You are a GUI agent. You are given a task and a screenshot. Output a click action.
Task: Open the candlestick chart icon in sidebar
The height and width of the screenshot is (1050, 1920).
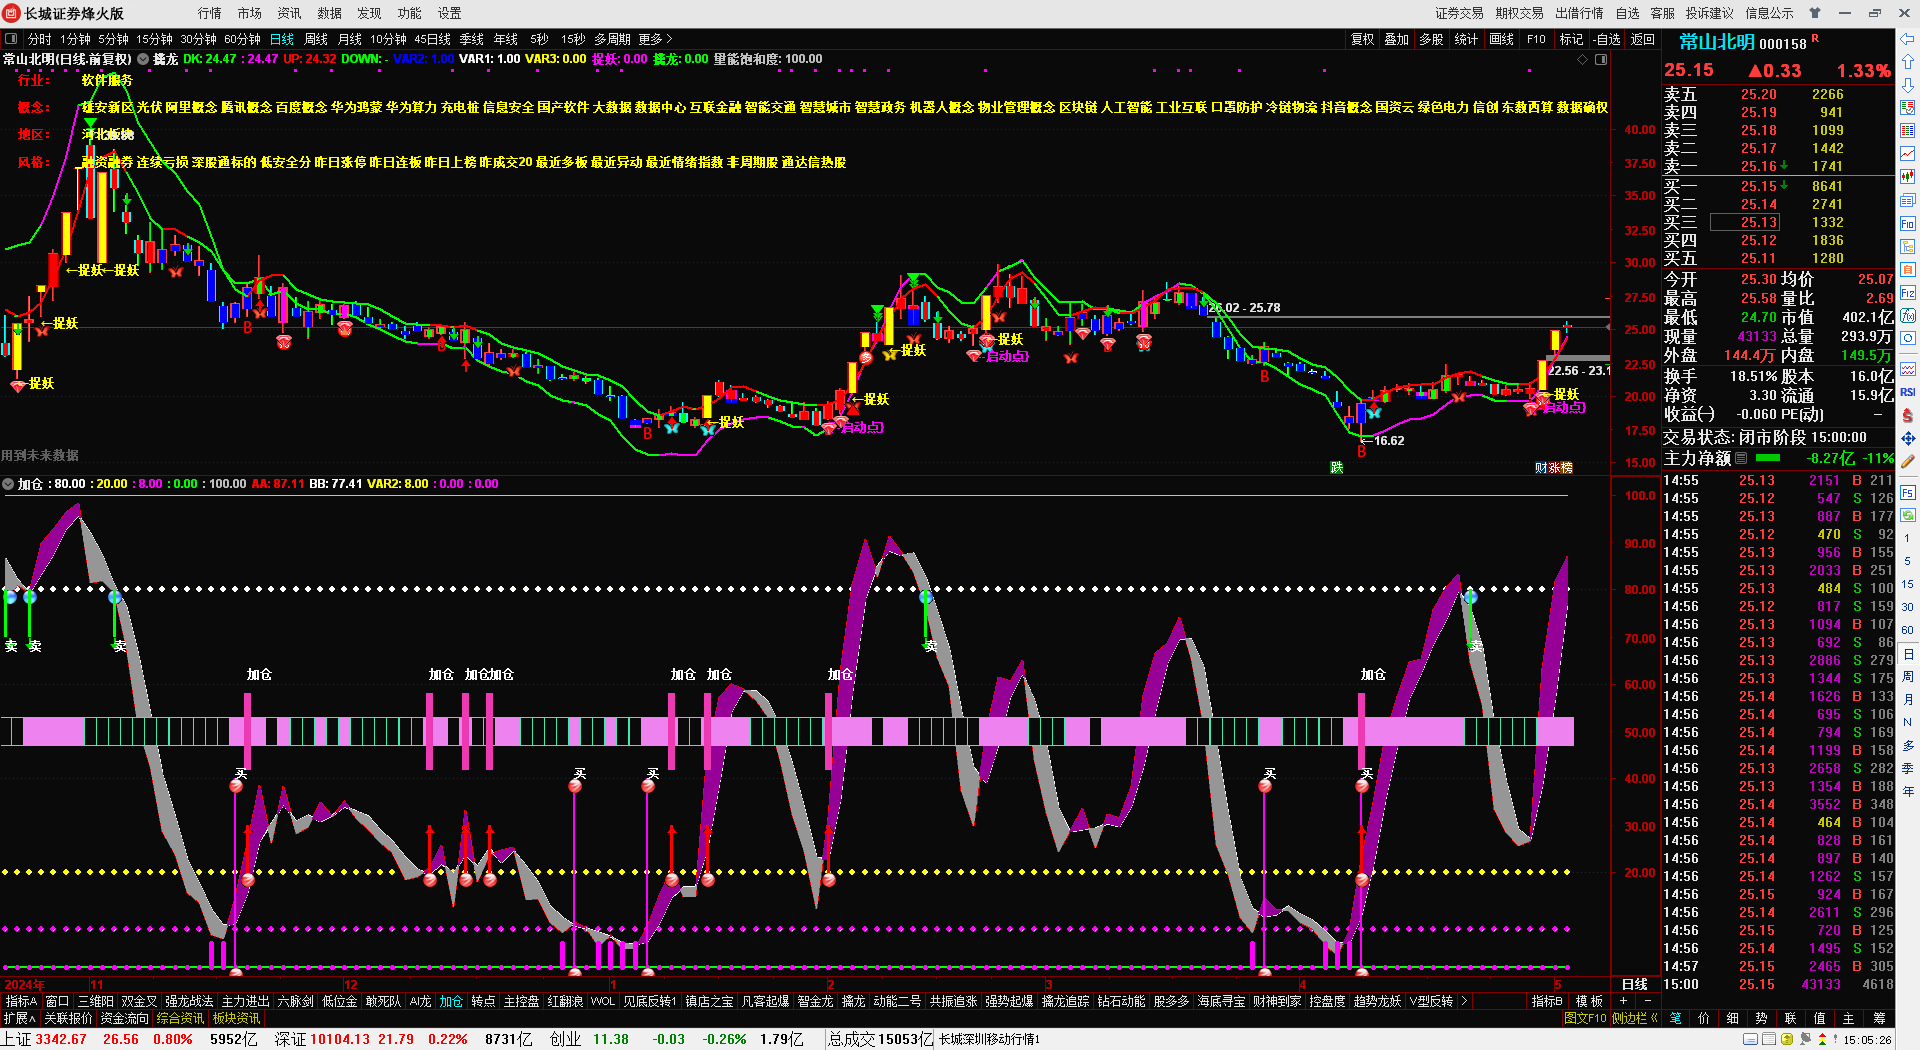1908,176
